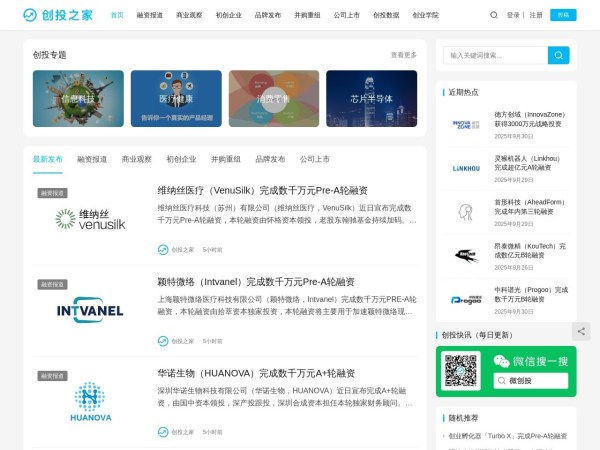Open 融资报道 in top navigation
This screenshot has height=450, width=600.
click(150, 15)
